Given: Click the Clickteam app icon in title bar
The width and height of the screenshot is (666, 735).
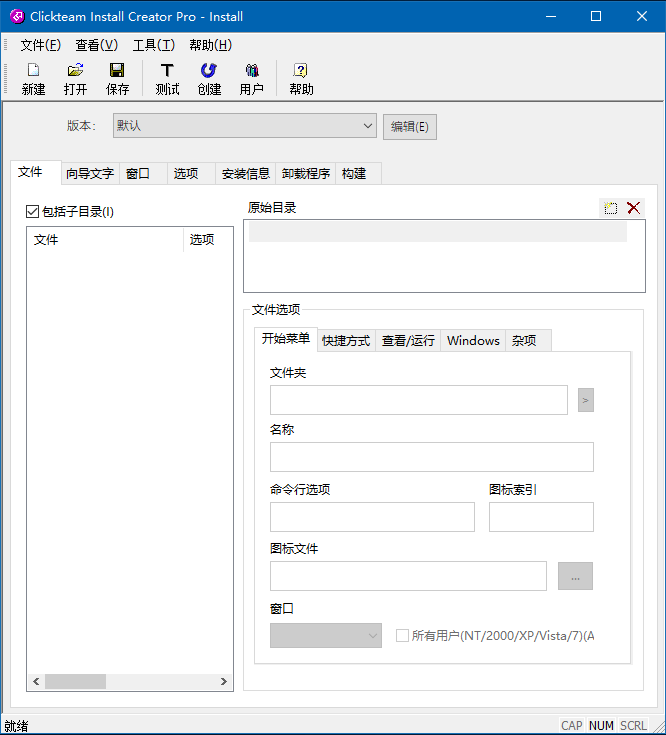Looking at the screenshot, I should [x=17, y=16].
